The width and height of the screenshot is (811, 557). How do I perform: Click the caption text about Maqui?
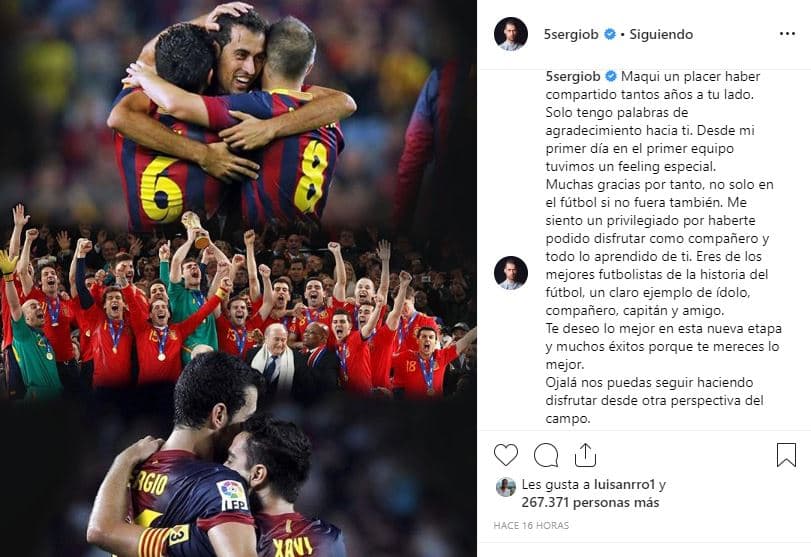(663, 247)
